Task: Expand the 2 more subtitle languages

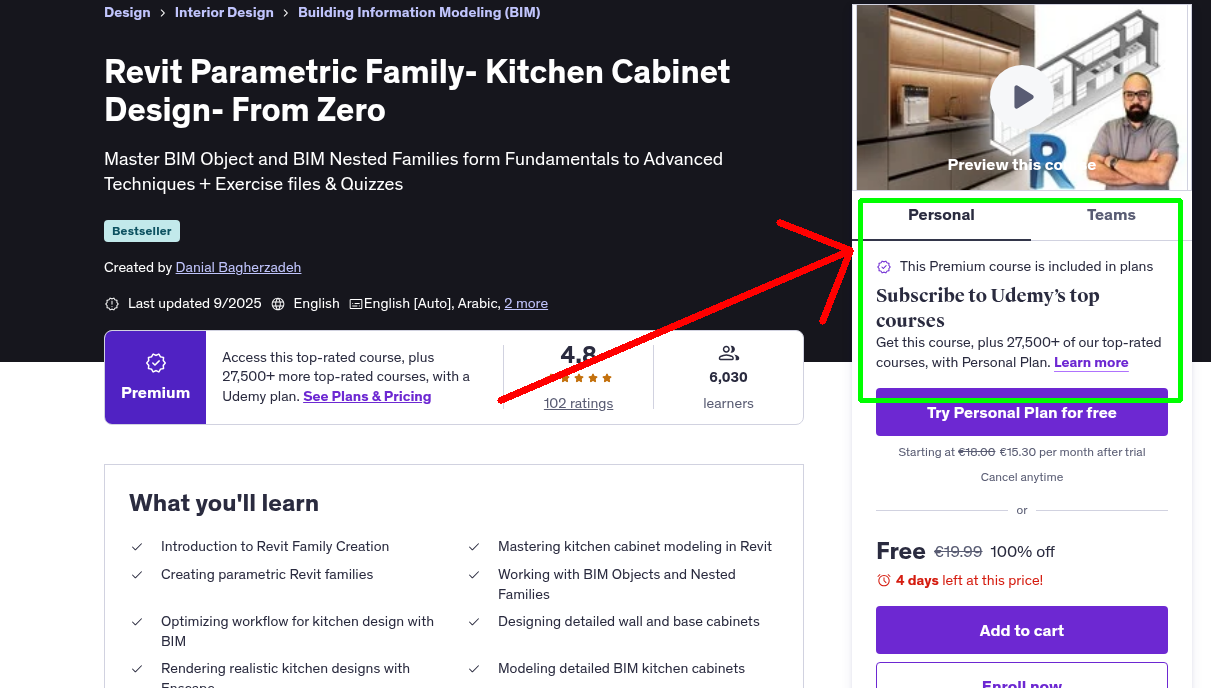Action: coord(526,303)
